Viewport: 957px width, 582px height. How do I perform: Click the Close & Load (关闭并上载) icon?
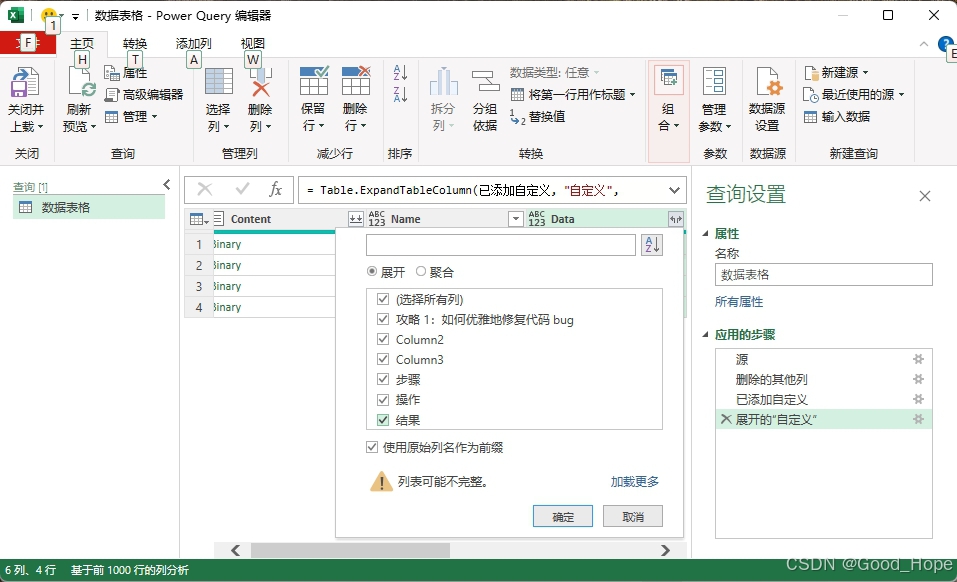click(25, 83)
